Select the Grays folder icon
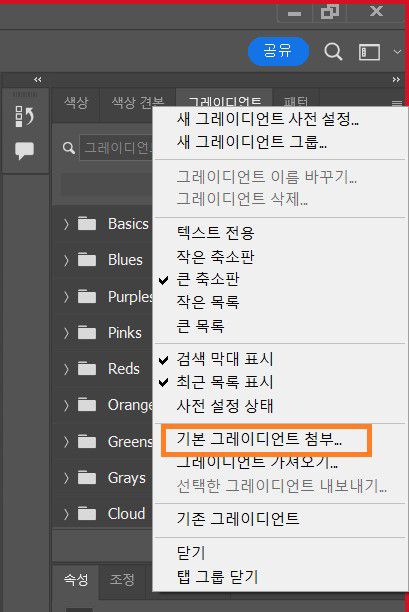 (87, 477)
